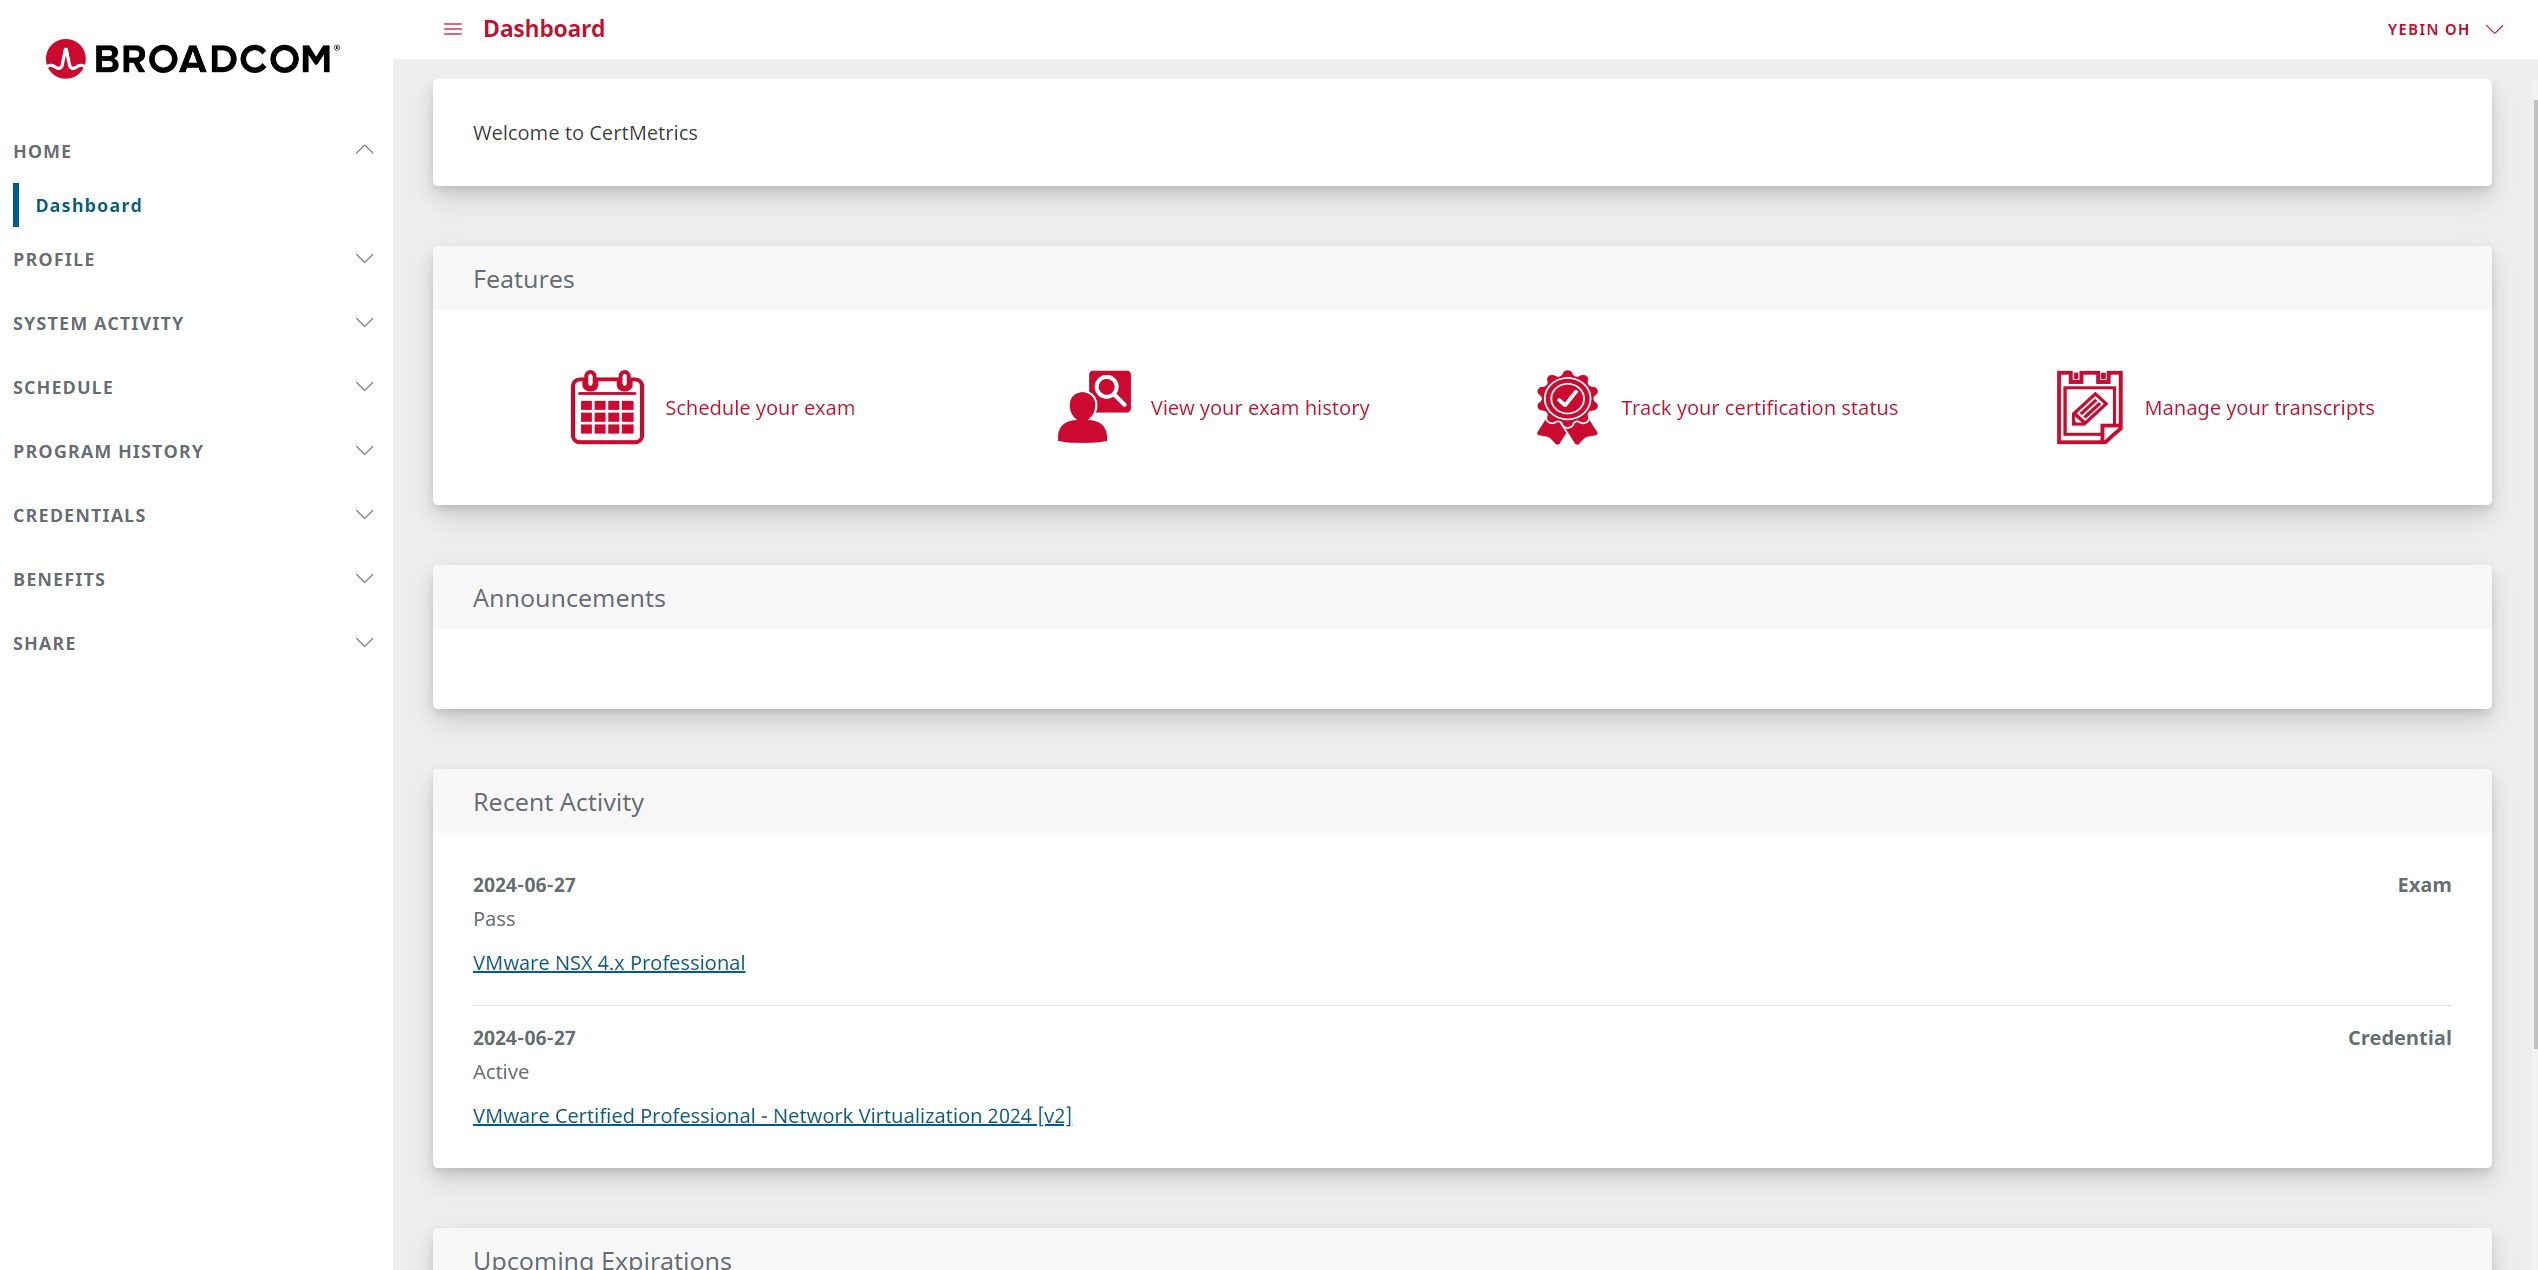The image size is (2538, 1270).
Task: Select Dashboard in the sidebar
Action: click(x=89, y=205)
